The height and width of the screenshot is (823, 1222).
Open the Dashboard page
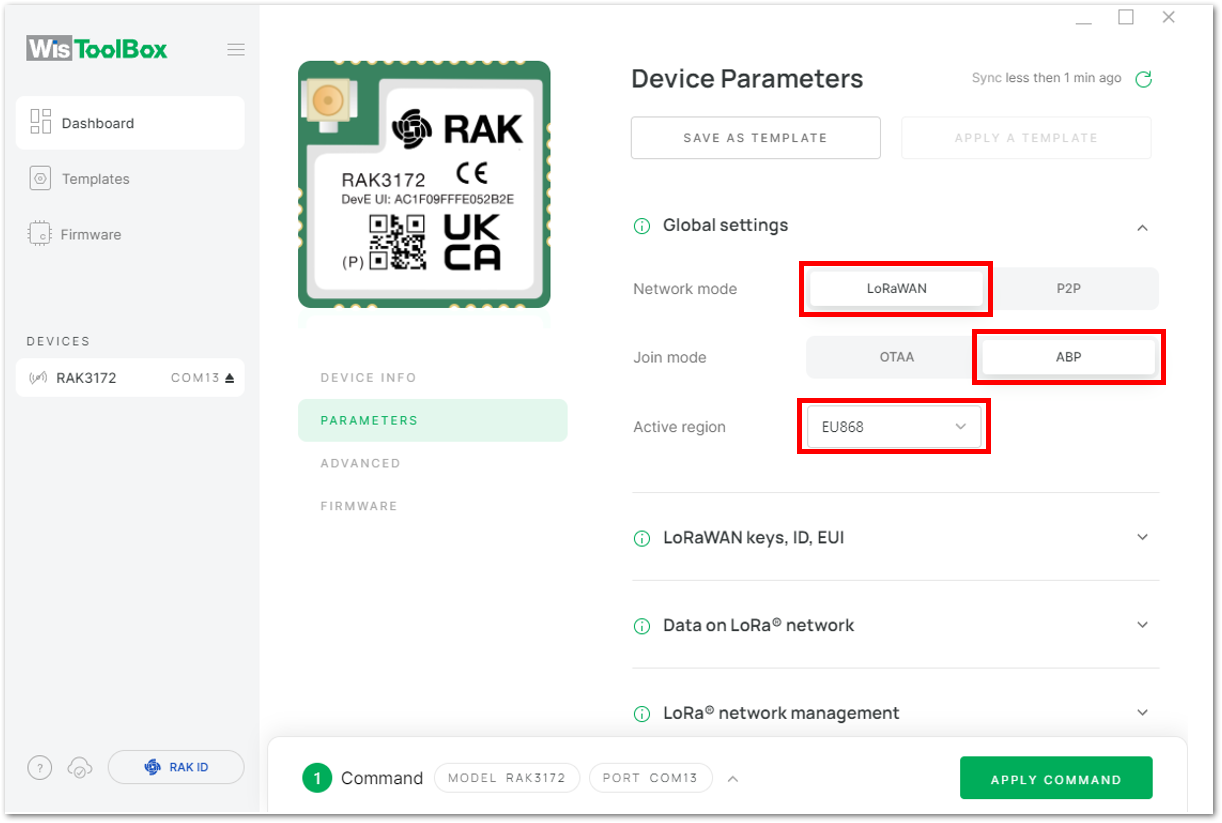click(x=130, y=123)
